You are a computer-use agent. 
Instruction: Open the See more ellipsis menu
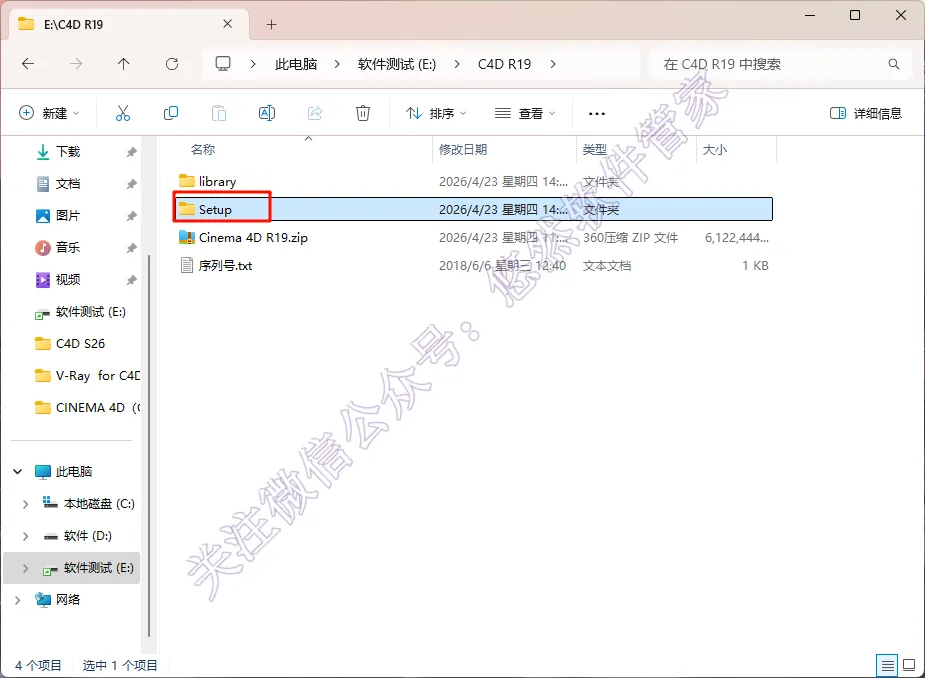596,113
